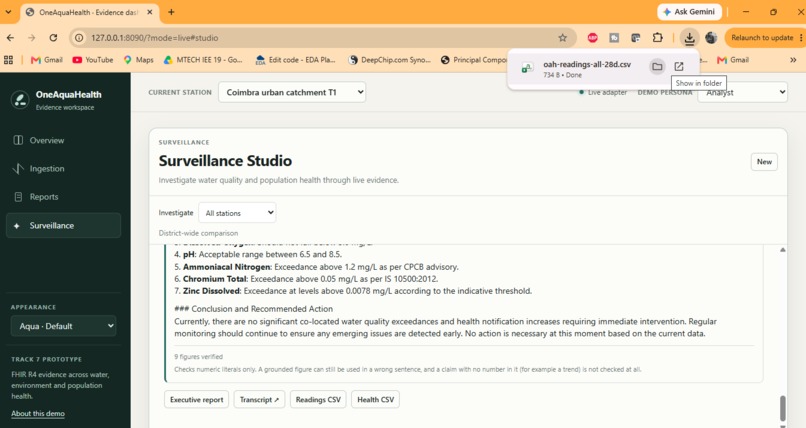This screenshot has width=806, height=428.
Task: Open DeepChip.com bookmark
Action: (390, 60)
